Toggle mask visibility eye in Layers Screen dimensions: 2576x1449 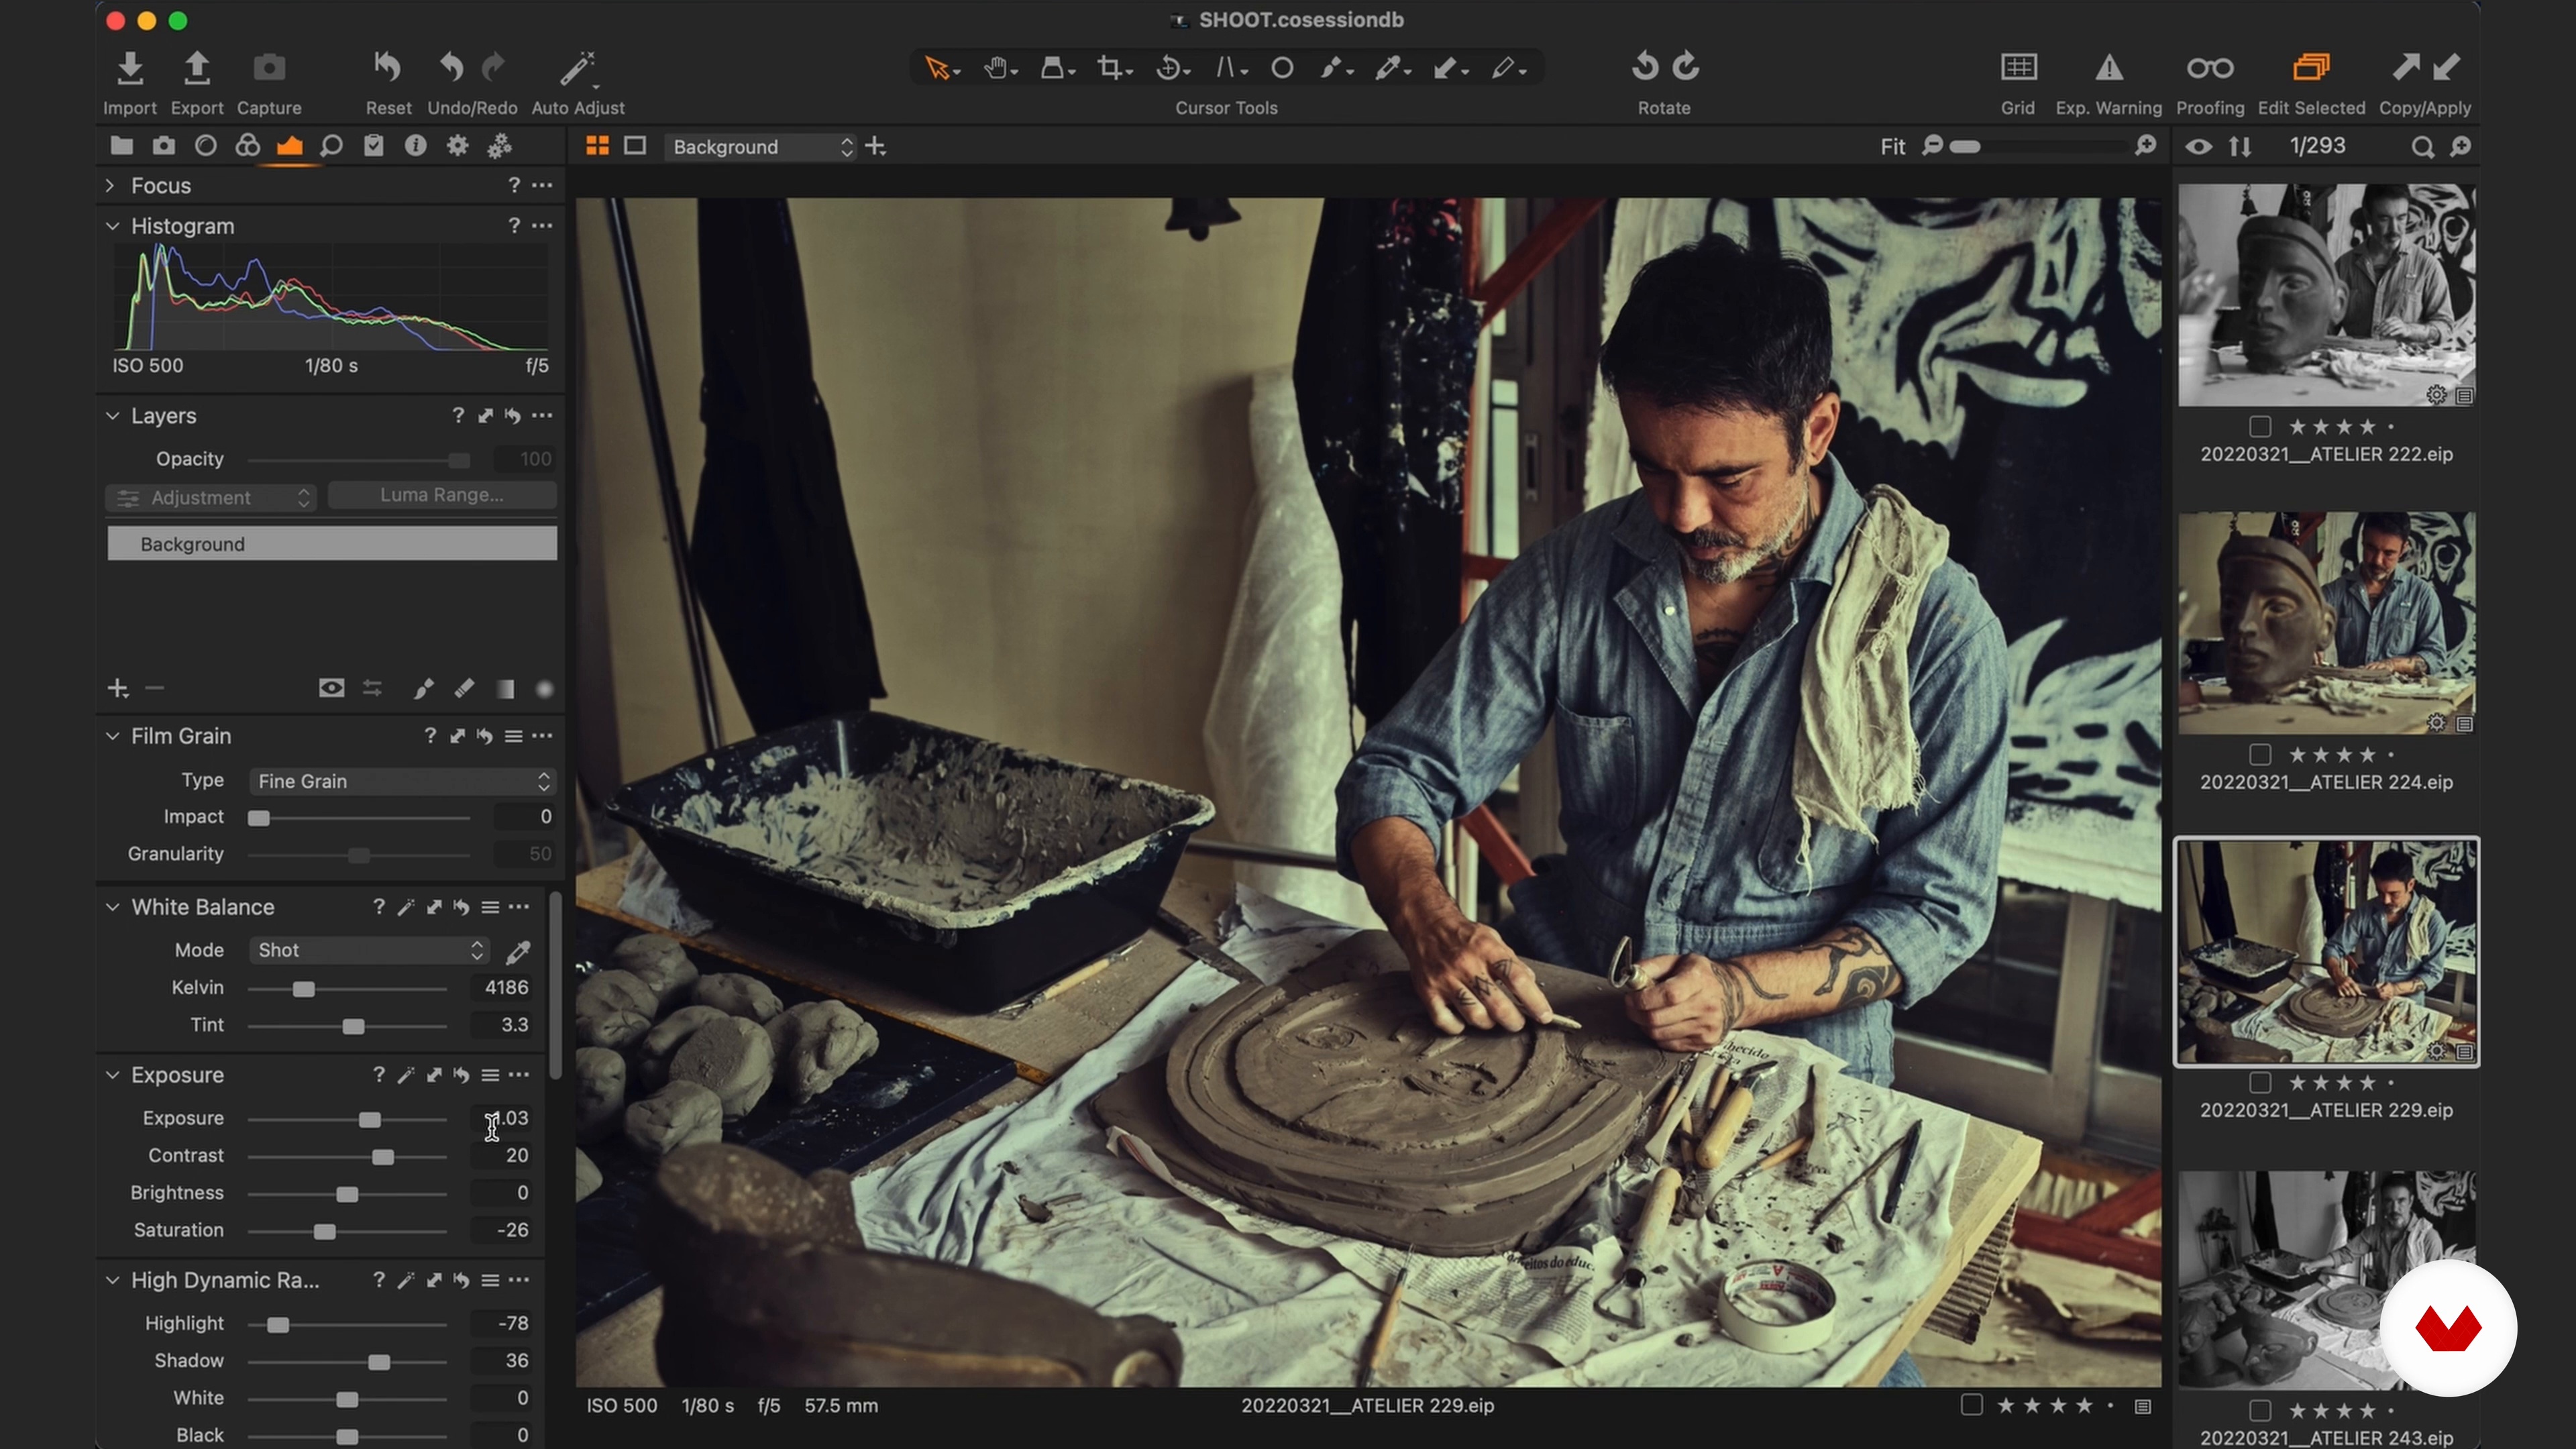[x=331, y=688]
